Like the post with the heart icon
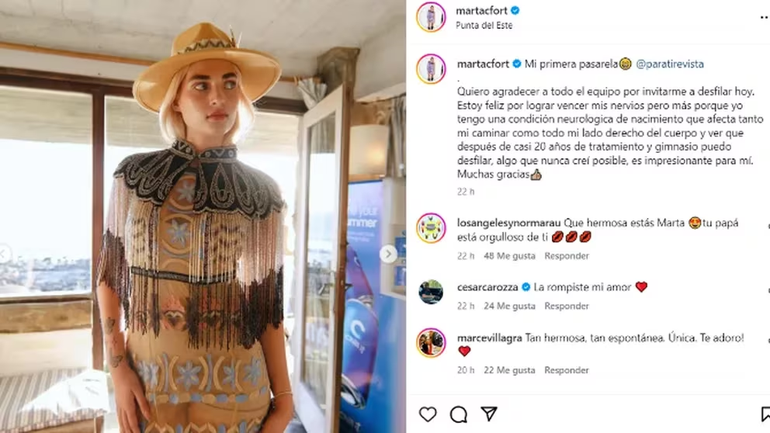Viewport: 770px width, 433px height. [428, 414]
